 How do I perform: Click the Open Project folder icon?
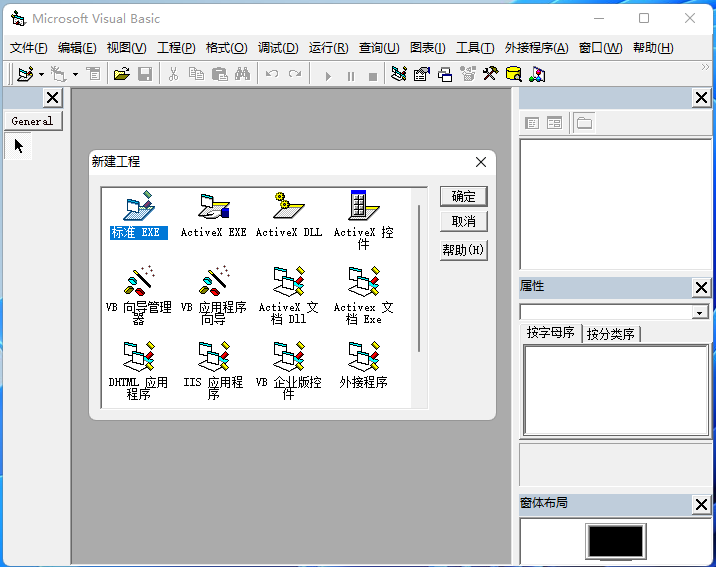[121, 74]
